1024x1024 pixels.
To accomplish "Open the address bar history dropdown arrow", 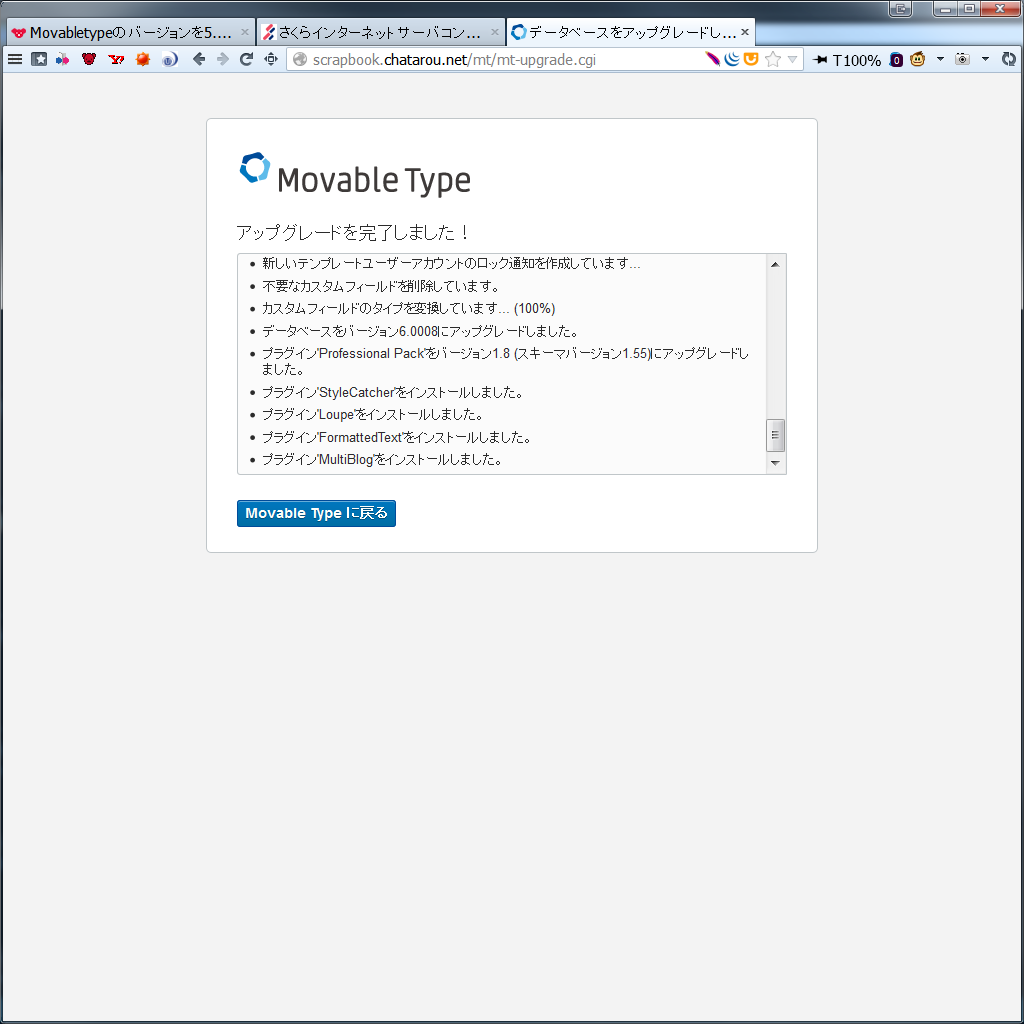I will 792,59.
